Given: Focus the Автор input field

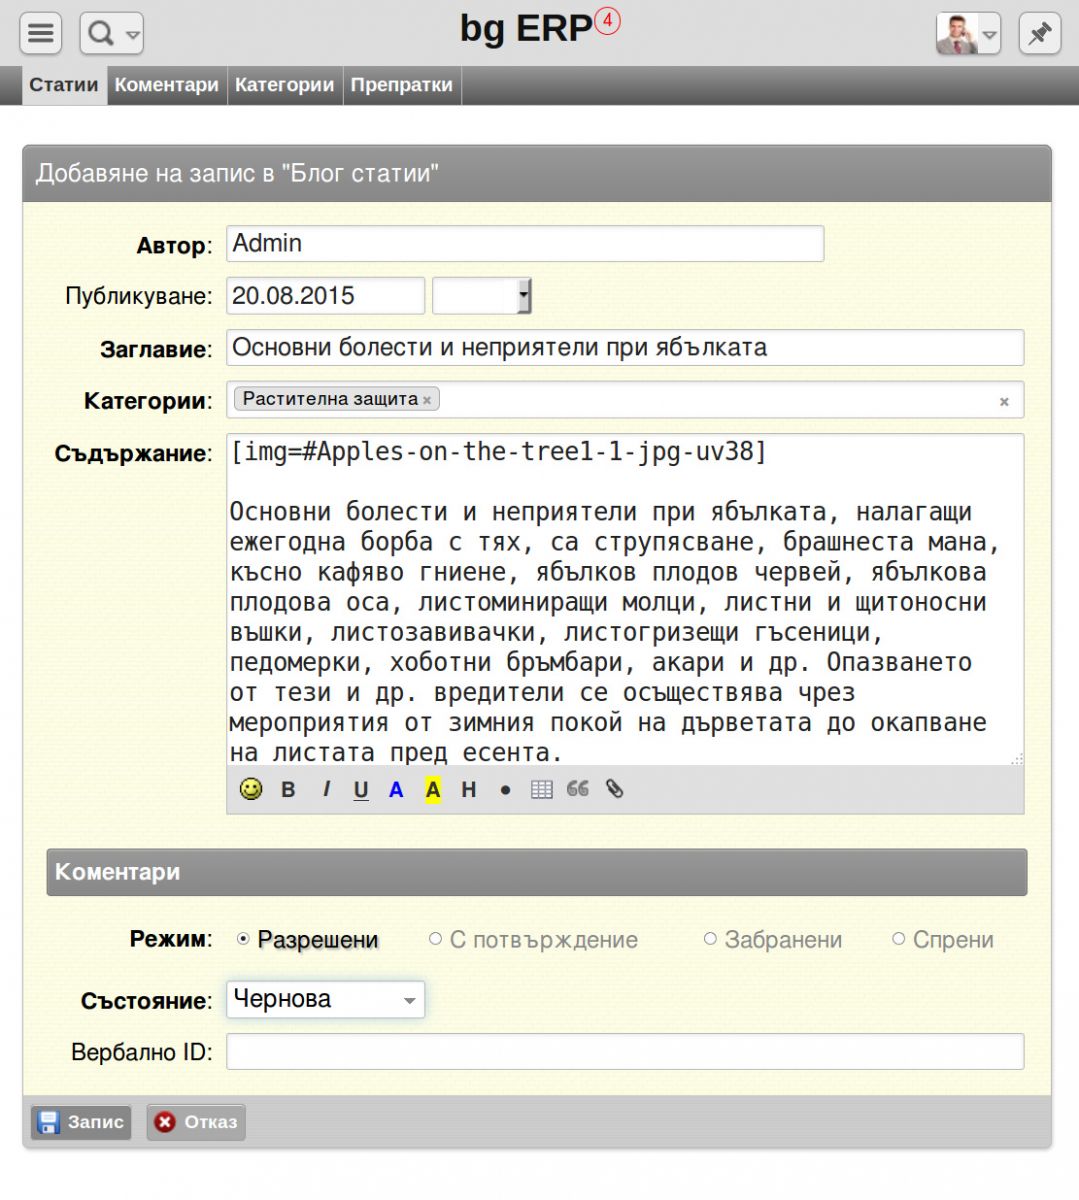Looking at the screenshot, I should pyautogui.click(x=525, y=243).
